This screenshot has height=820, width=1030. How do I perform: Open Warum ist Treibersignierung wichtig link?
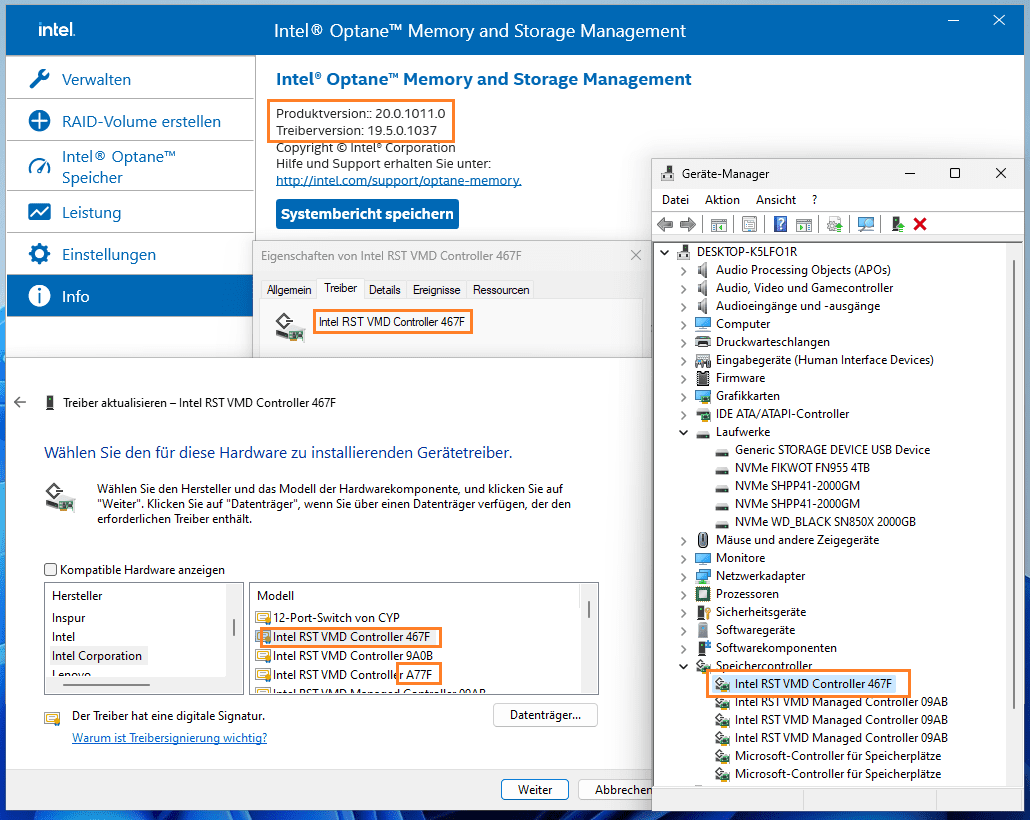169,738
